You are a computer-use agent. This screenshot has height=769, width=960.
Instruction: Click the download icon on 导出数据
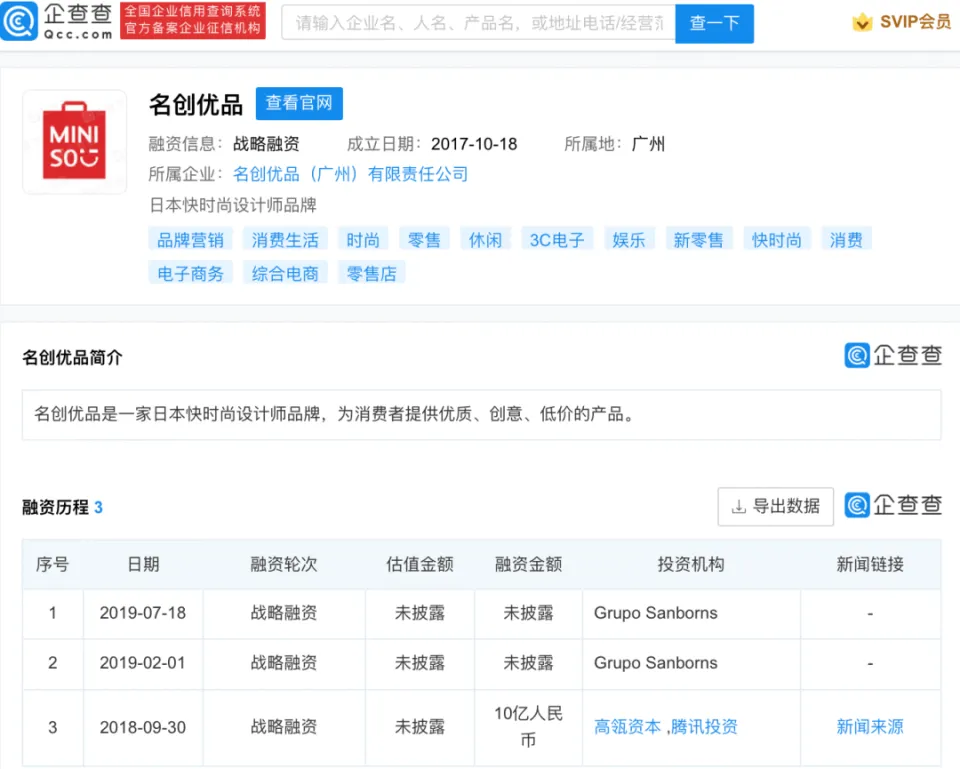click(x=739, y=507)
